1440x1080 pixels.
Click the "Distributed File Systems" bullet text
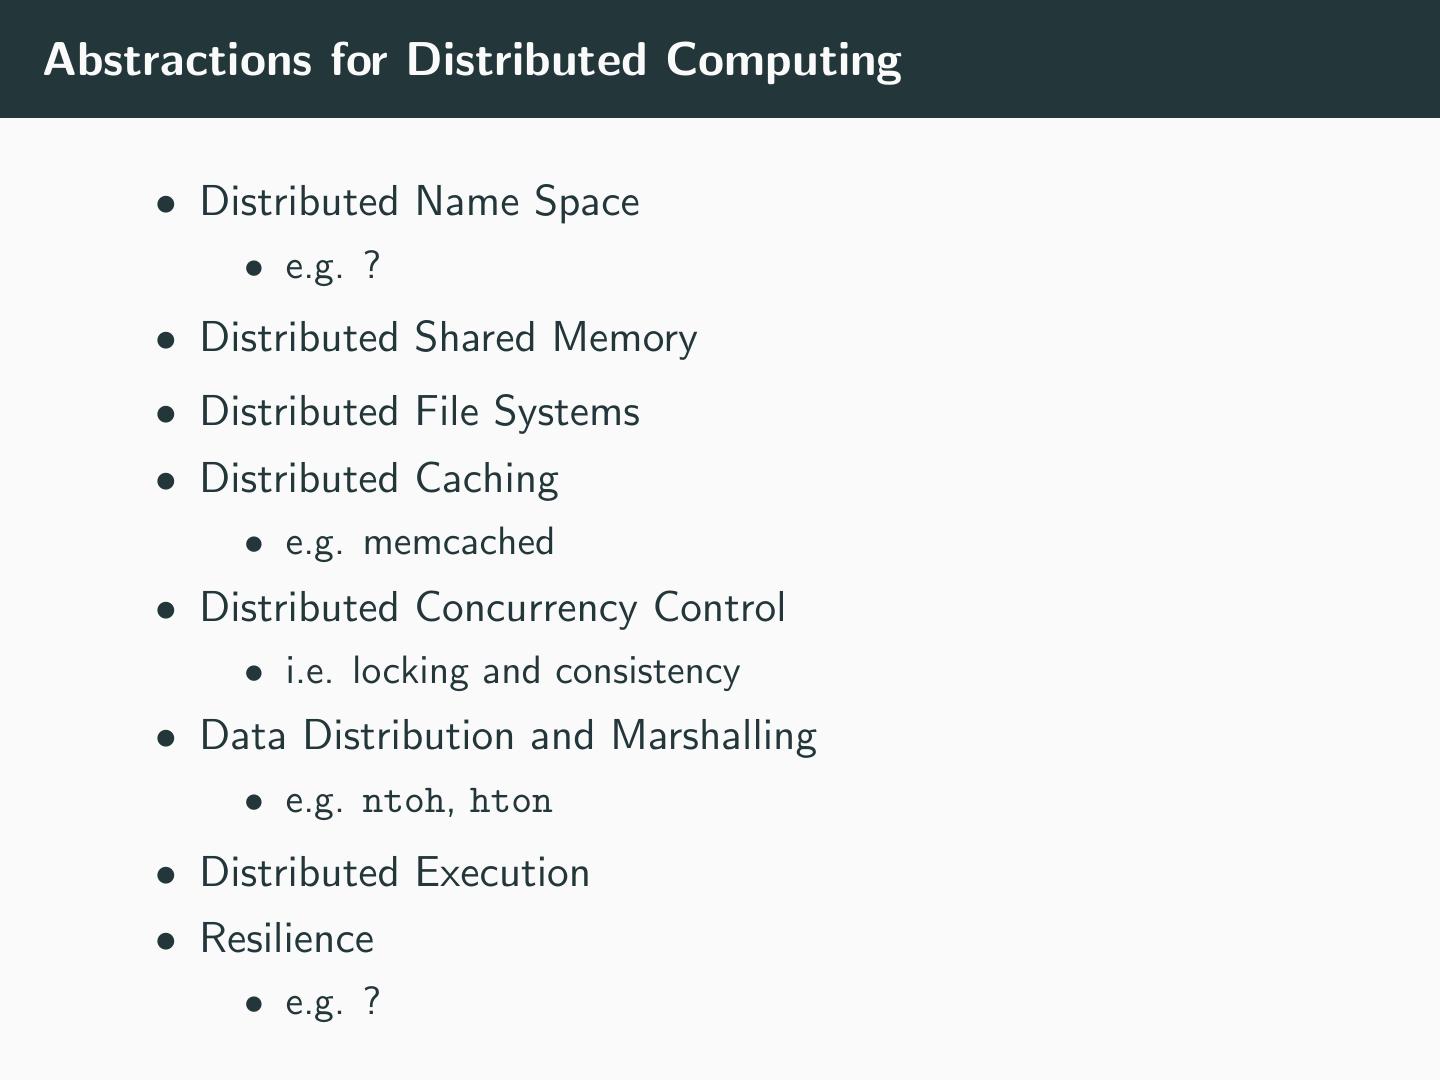click(419, 412)
